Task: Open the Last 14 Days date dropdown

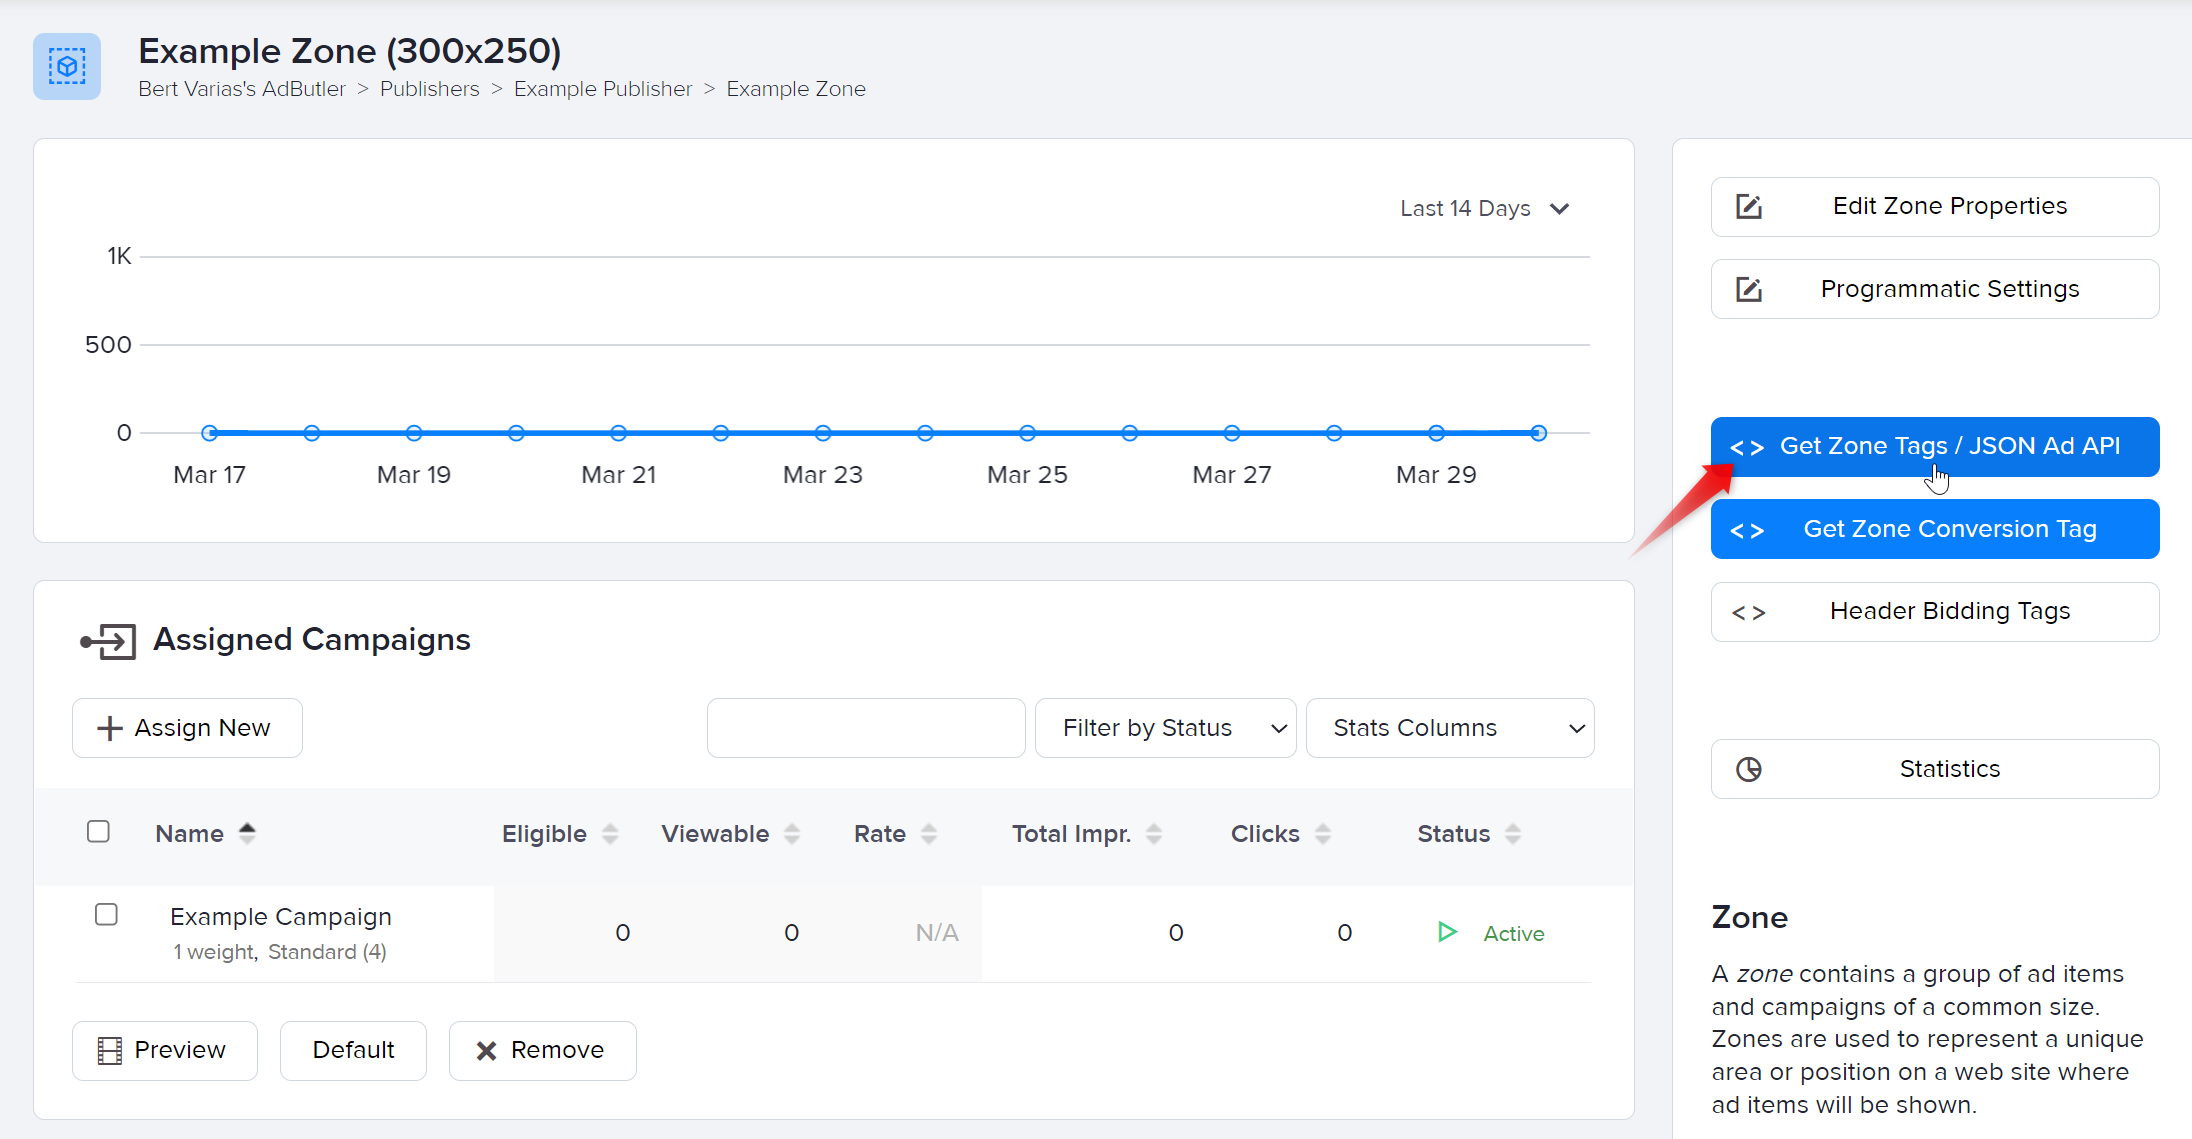Action: click(x=1484, y=208)
